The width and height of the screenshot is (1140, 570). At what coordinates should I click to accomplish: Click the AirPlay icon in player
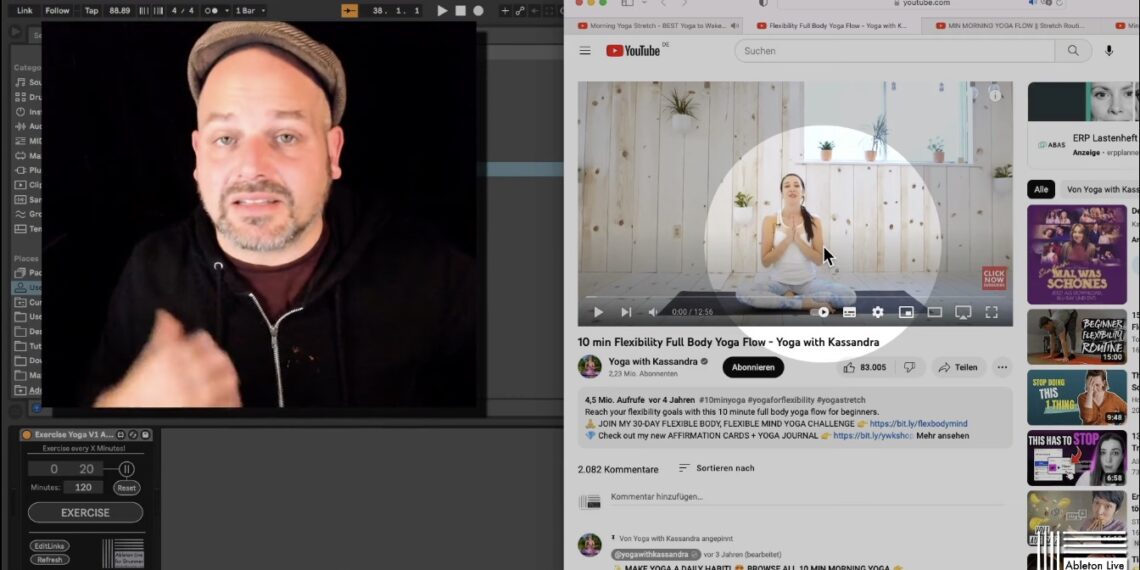pyautogui.click(x=963, y=312)
